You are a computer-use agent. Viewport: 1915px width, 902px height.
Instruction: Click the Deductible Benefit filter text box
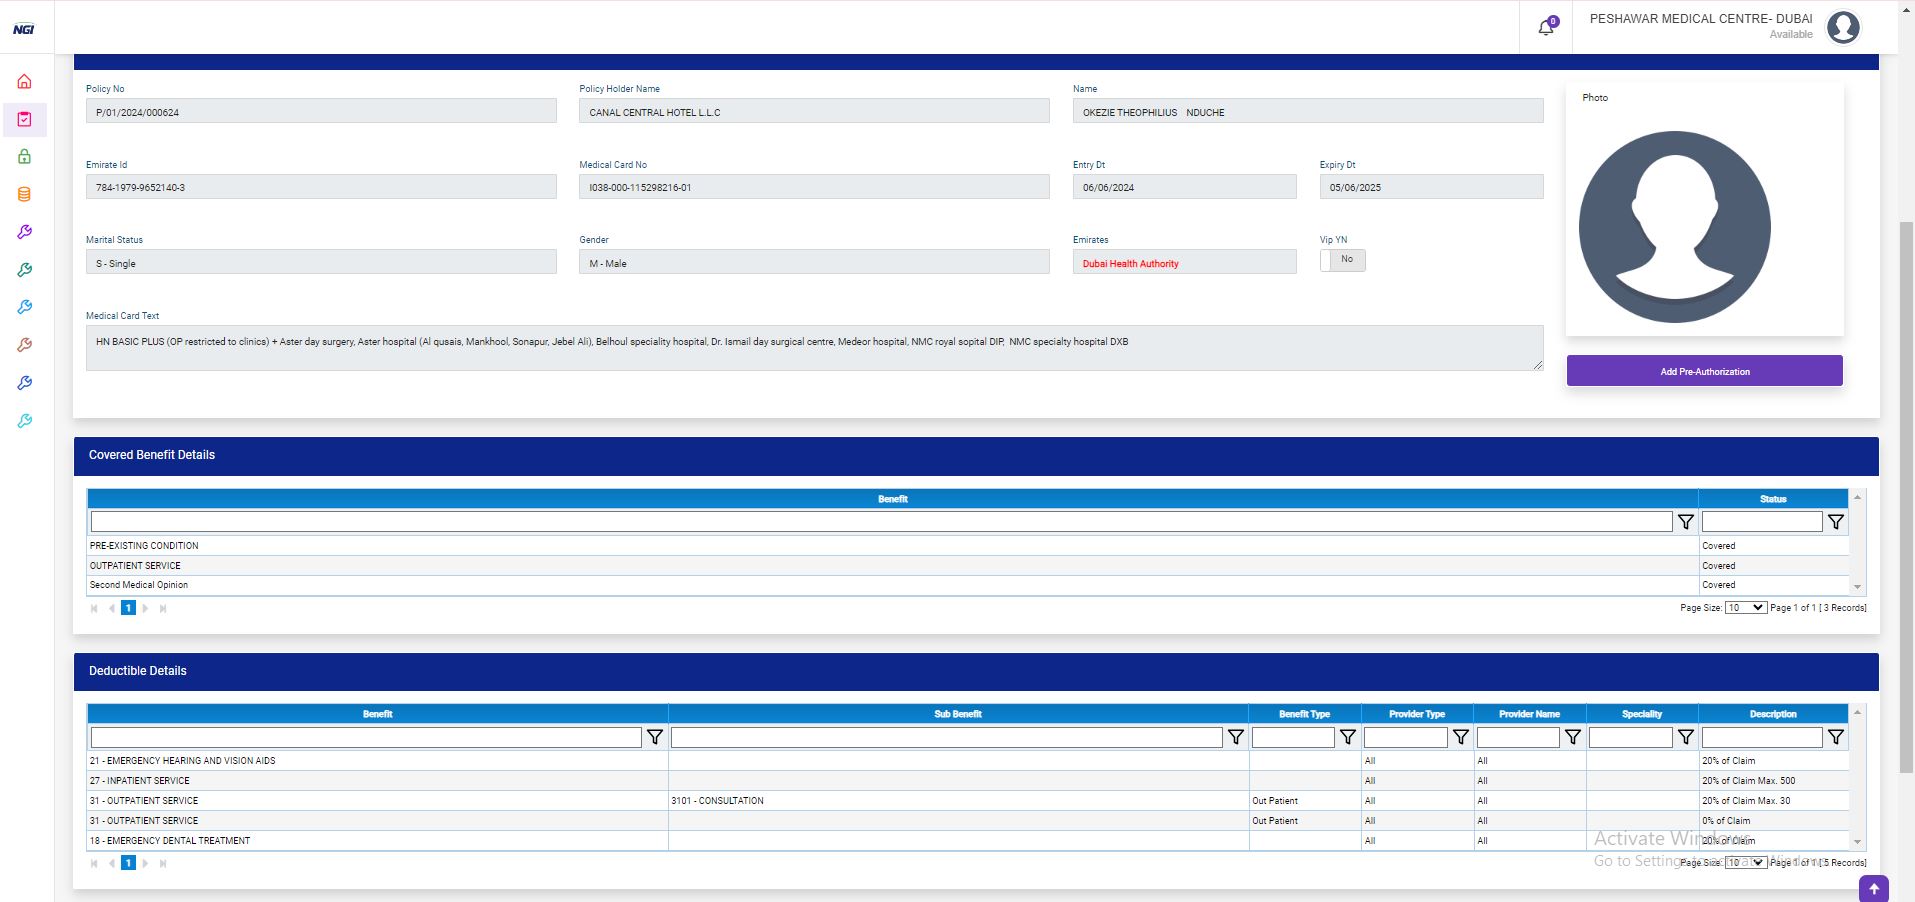(366, 737)
